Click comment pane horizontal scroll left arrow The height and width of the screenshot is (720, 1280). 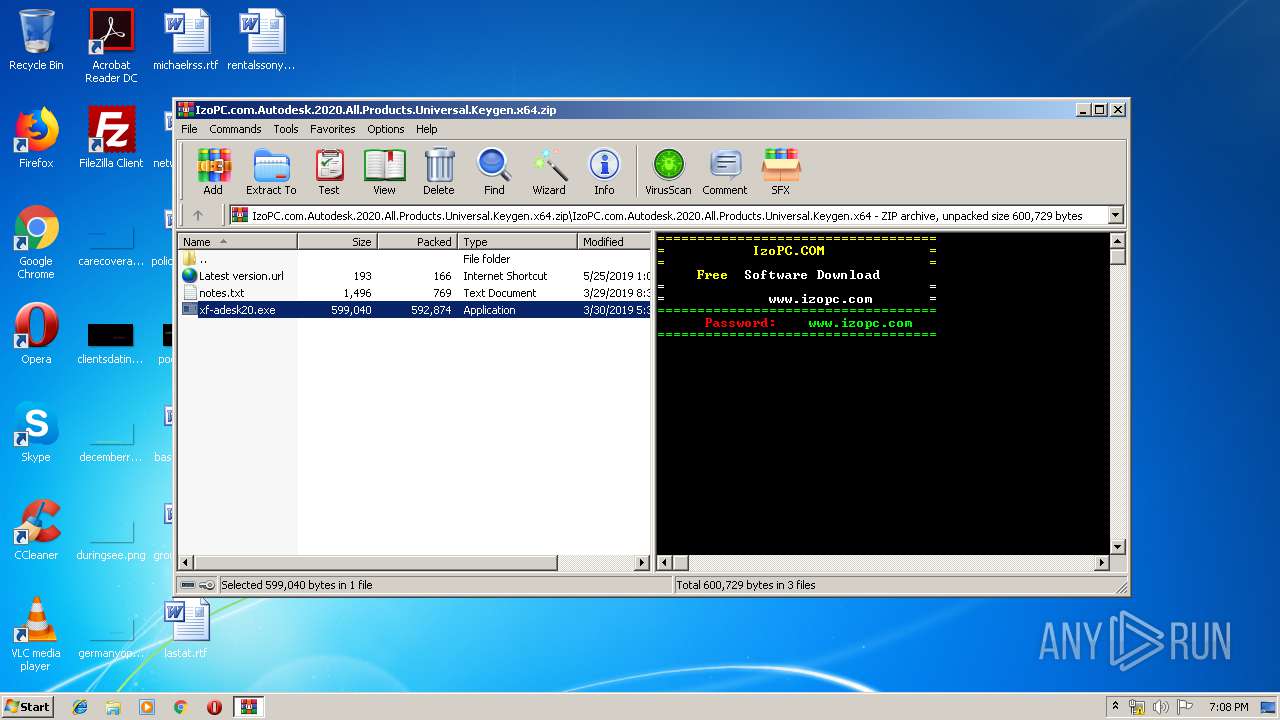point(664,563)
